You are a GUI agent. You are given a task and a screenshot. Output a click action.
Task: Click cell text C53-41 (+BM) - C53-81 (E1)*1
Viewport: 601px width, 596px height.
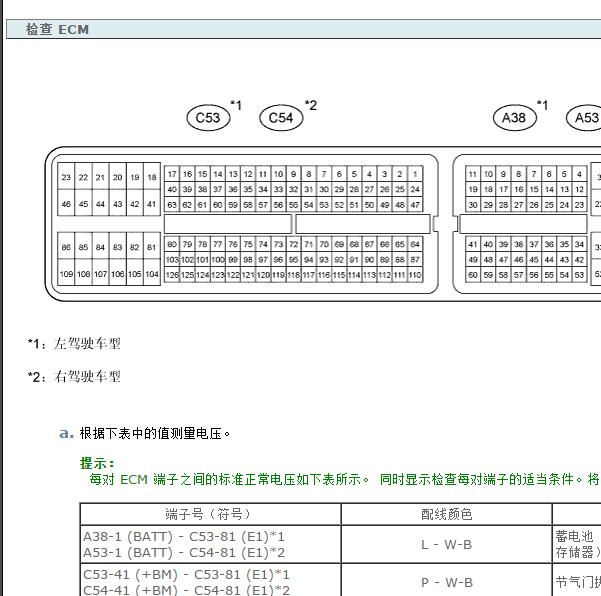[186, 575]
